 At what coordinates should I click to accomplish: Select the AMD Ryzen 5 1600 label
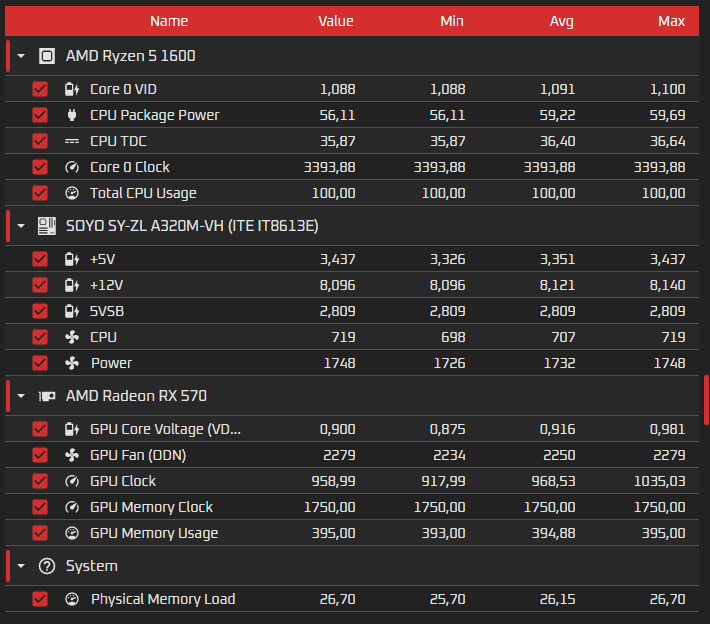(x=130, y=56)
